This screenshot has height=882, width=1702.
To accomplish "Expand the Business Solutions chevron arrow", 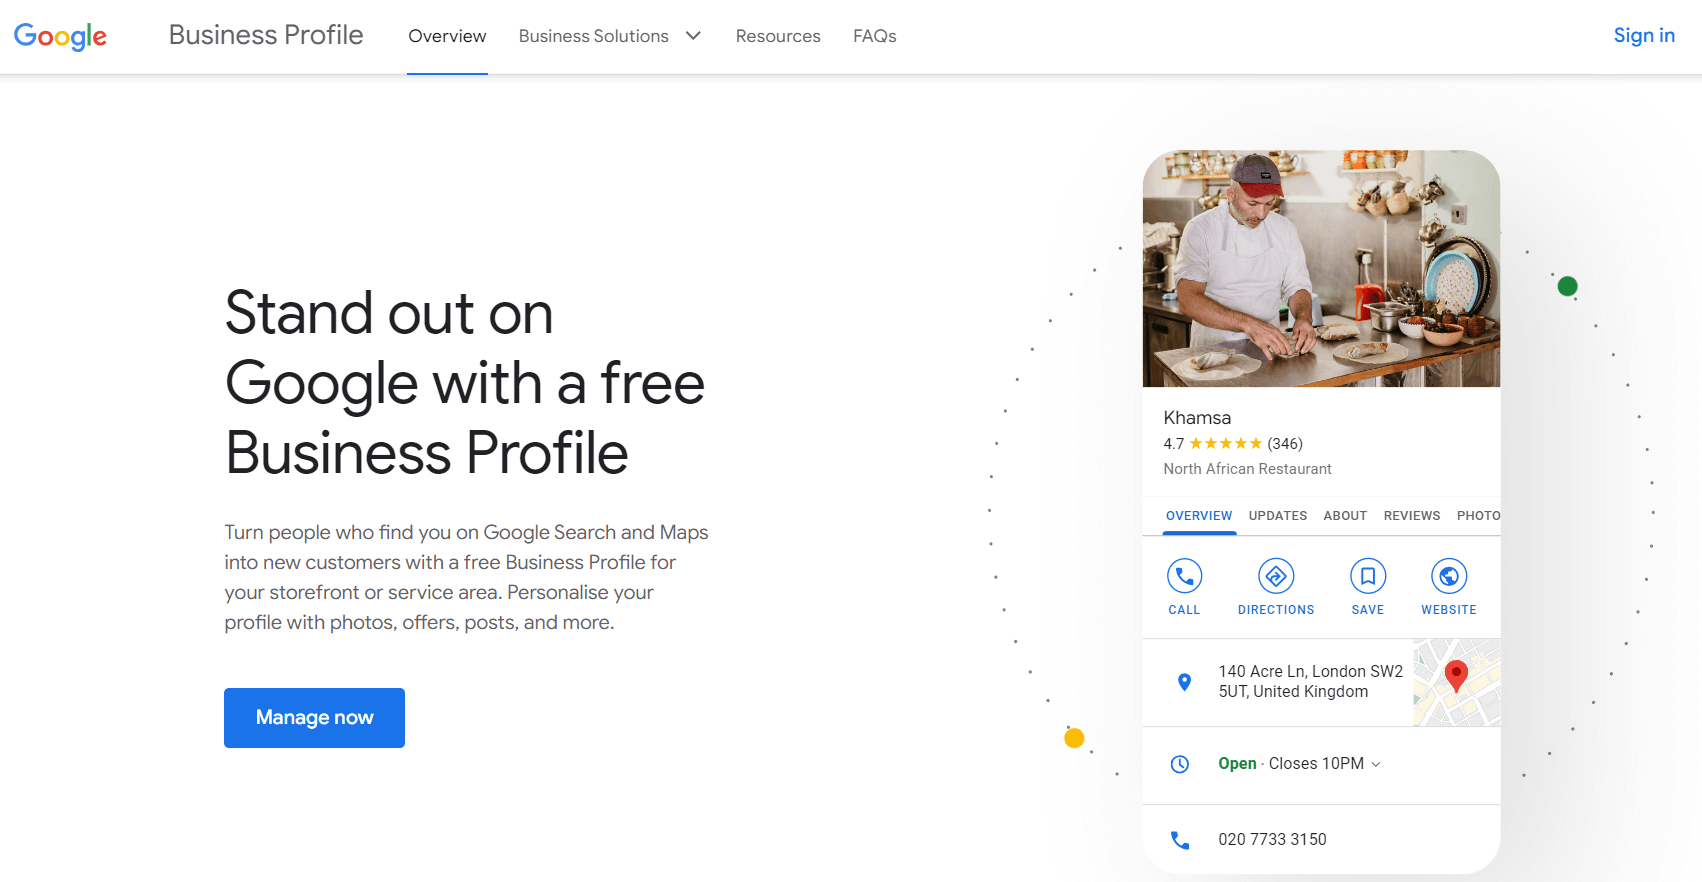I will pyautogui.click(x=693, y=36).
